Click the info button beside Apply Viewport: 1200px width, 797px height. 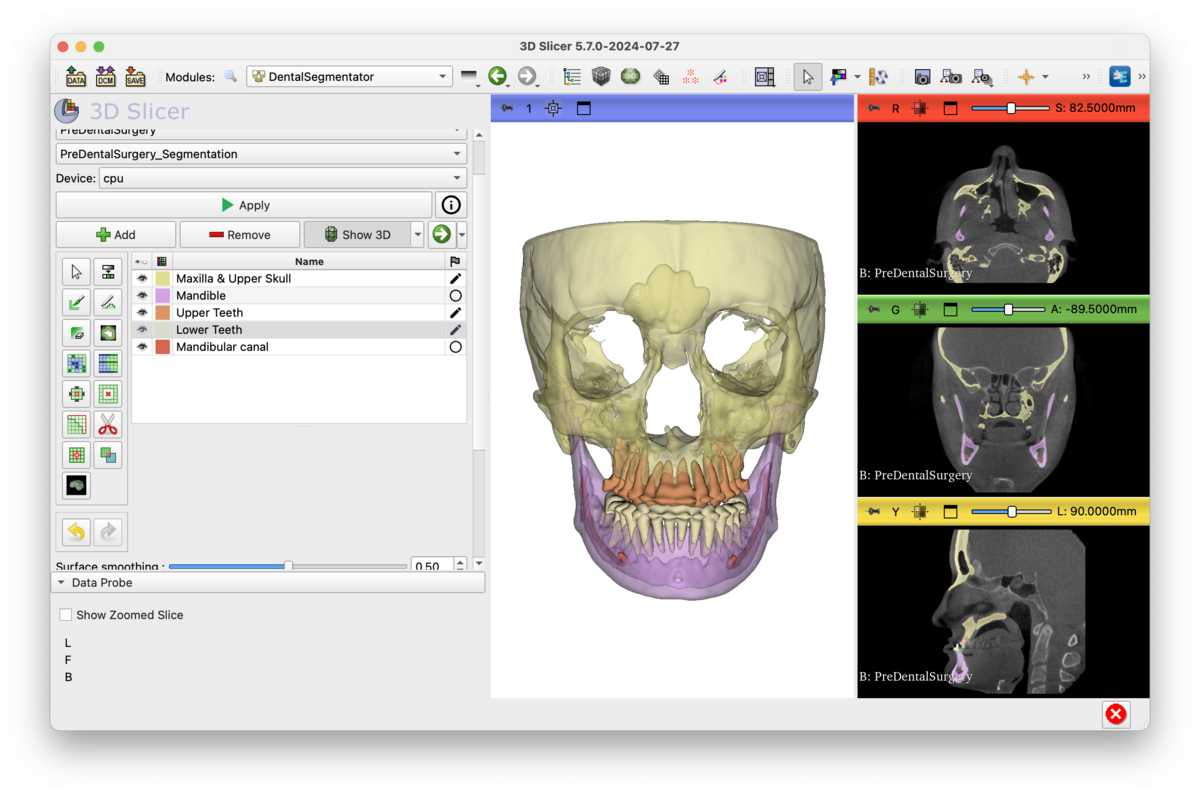click(451, 205)
